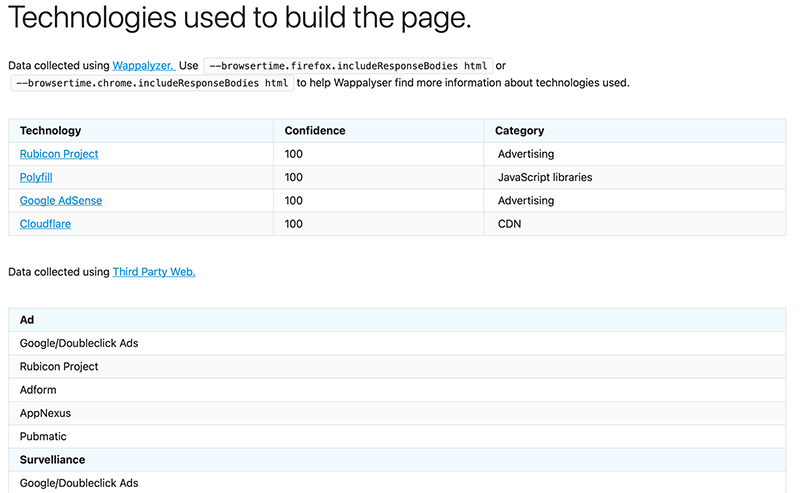Open the Cloudflare link

click(45, 224)
